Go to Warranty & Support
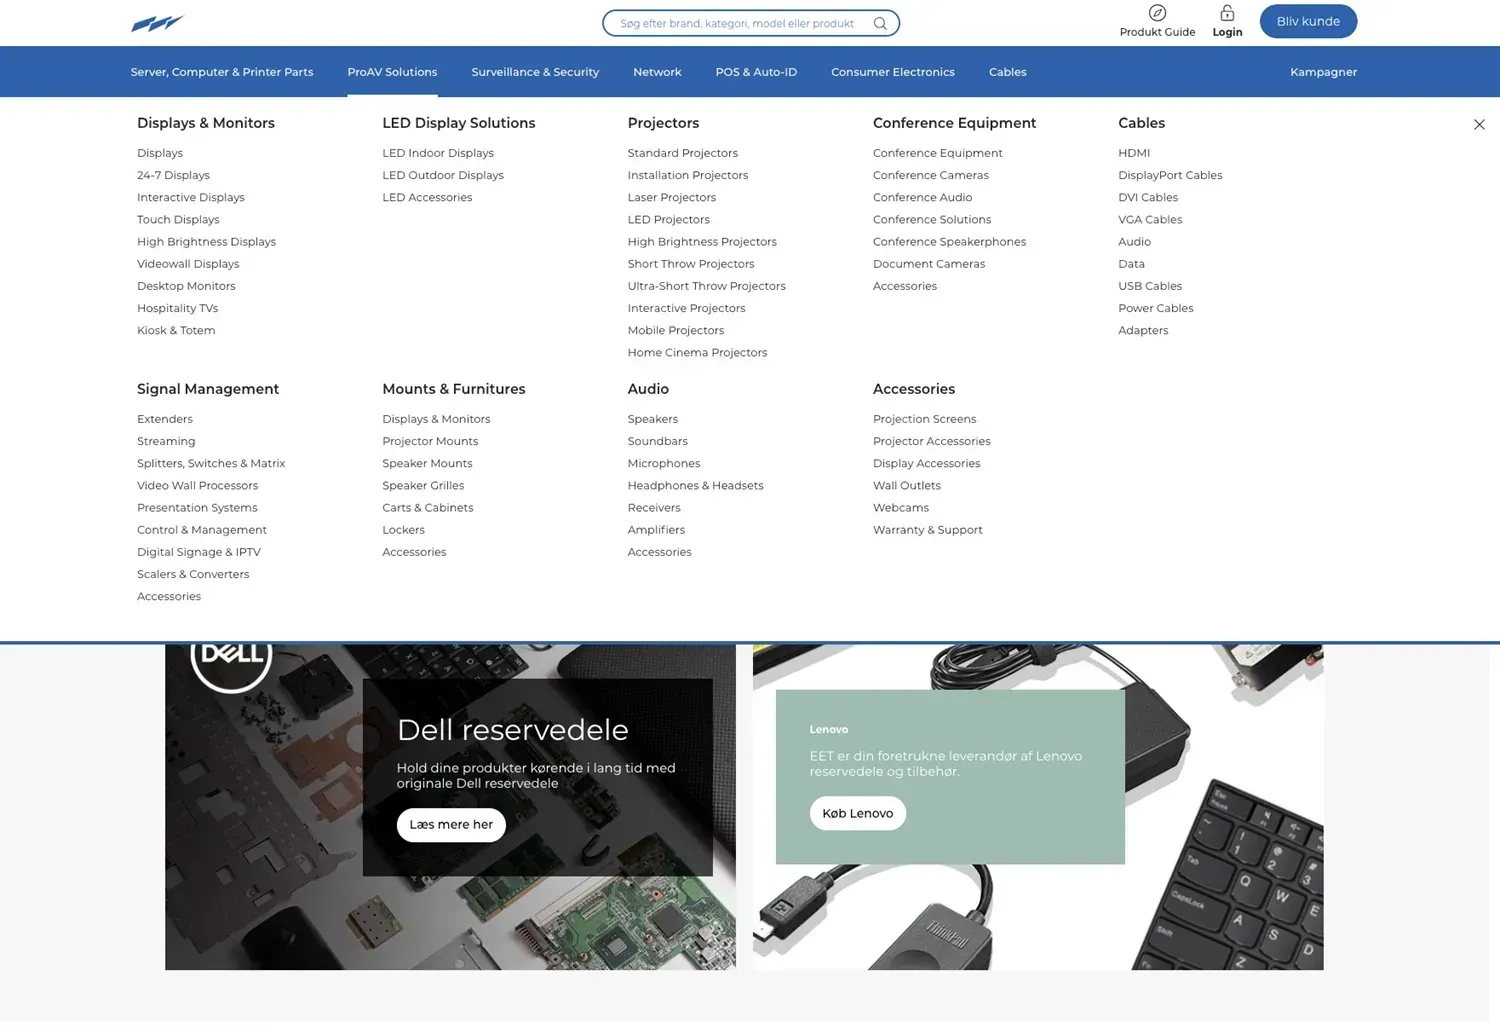This screenshot has height=1028, width=1500. (928, 530)
